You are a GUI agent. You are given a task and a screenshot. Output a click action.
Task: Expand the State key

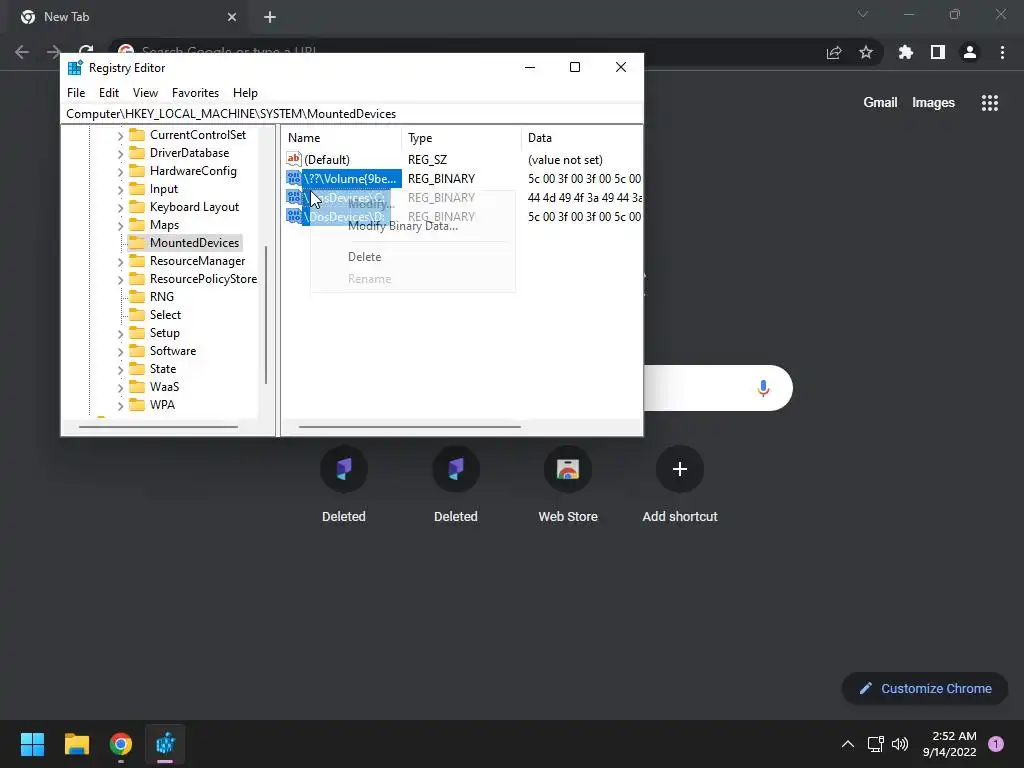tap(120, 369)
